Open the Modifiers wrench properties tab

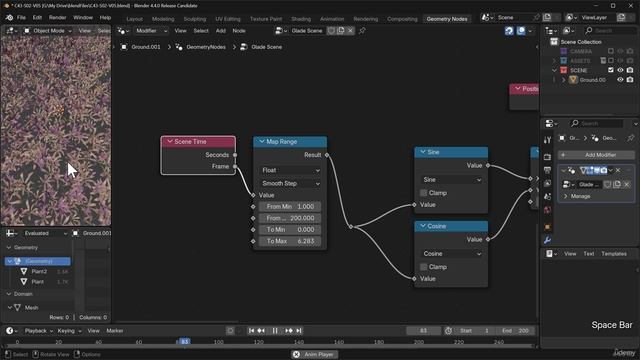pyautogui.click(x=547, y=240)
